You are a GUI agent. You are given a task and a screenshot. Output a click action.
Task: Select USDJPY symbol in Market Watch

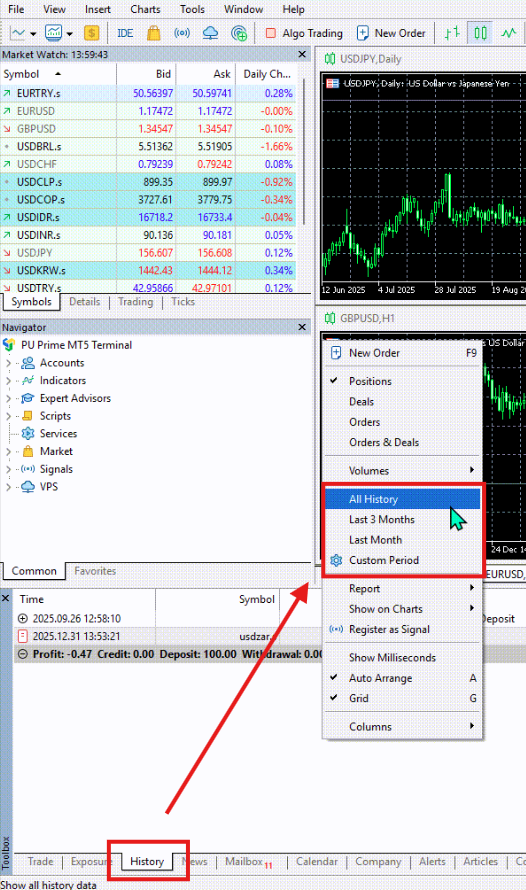[x=148, y=253]
